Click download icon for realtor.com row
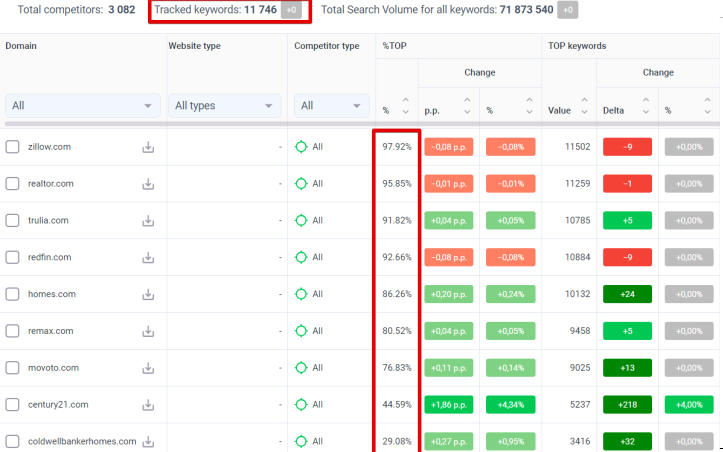 coord(148,184)
